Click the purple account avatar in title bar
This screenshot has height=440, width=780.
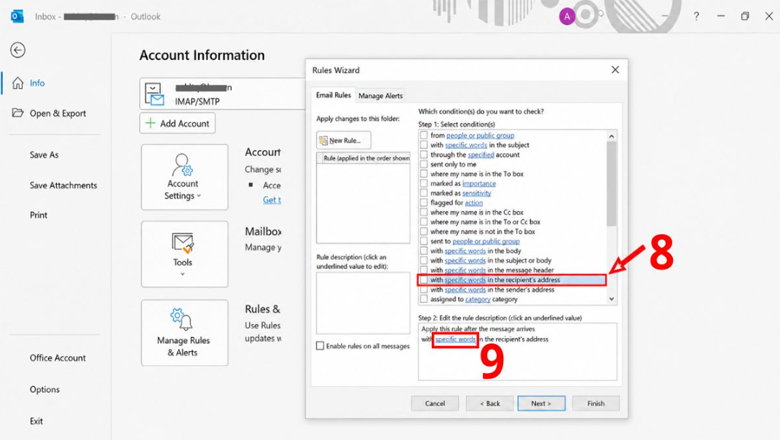click(567, 16)
